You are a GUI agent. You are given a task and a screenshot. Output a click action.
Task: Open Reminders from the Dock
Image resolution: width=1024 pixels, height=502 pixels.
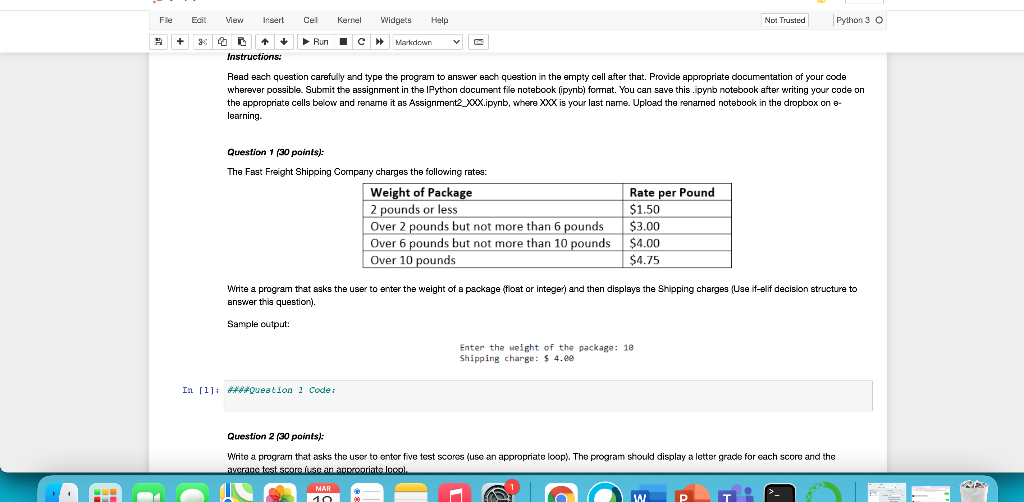367,492
